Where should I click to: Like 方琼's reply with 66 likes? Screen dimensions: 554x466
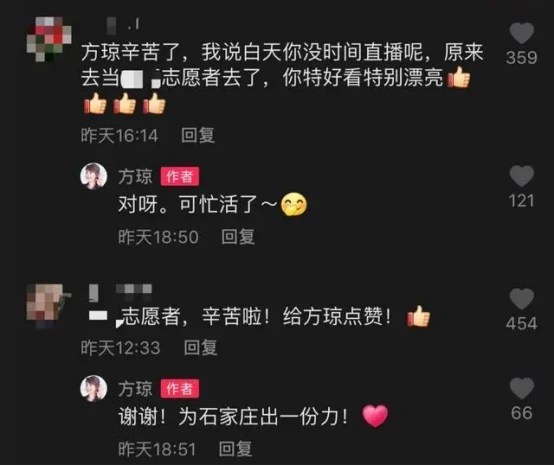[521, 388]
